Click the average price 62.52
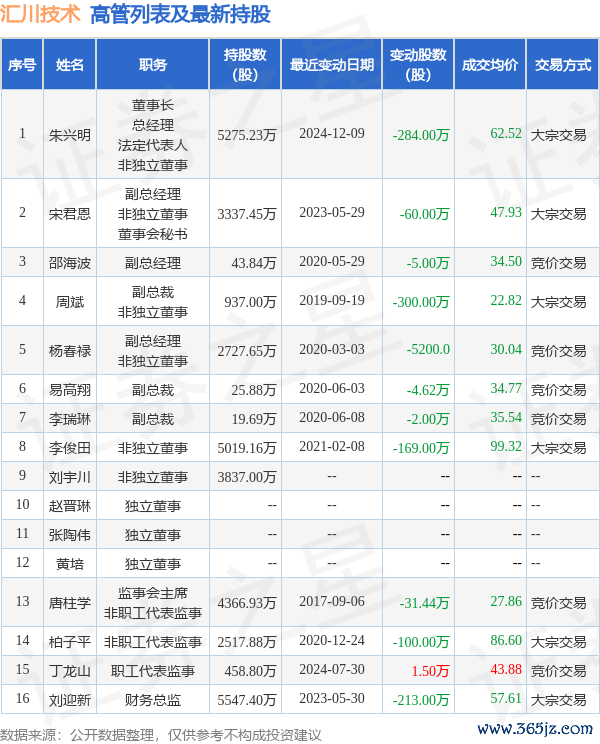Viewport: 600px width, 744px height. pos(506,133)
